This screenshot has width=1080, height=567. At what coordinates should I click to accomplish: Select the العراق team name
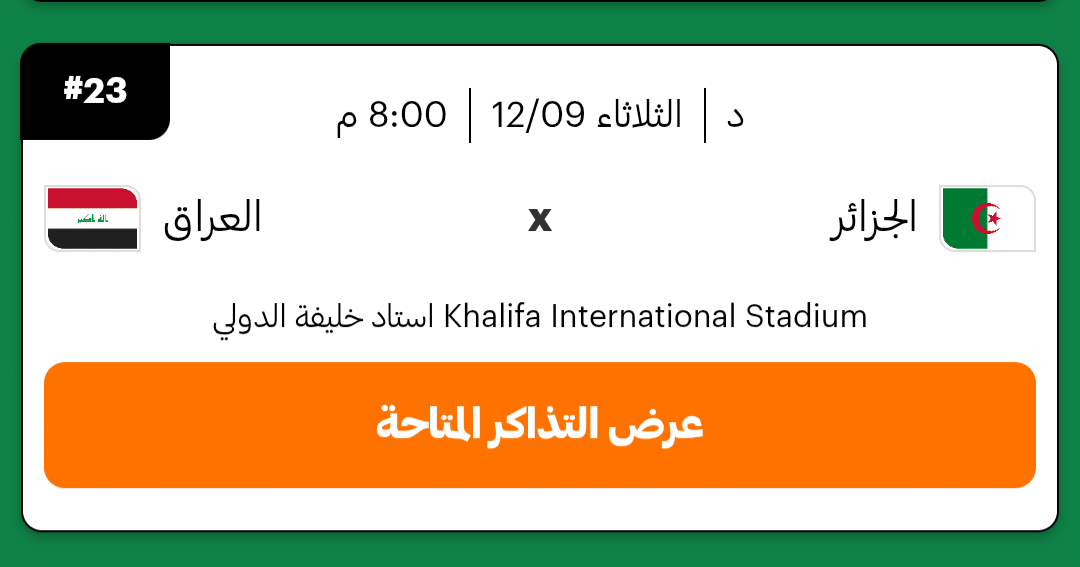(212, 218)
